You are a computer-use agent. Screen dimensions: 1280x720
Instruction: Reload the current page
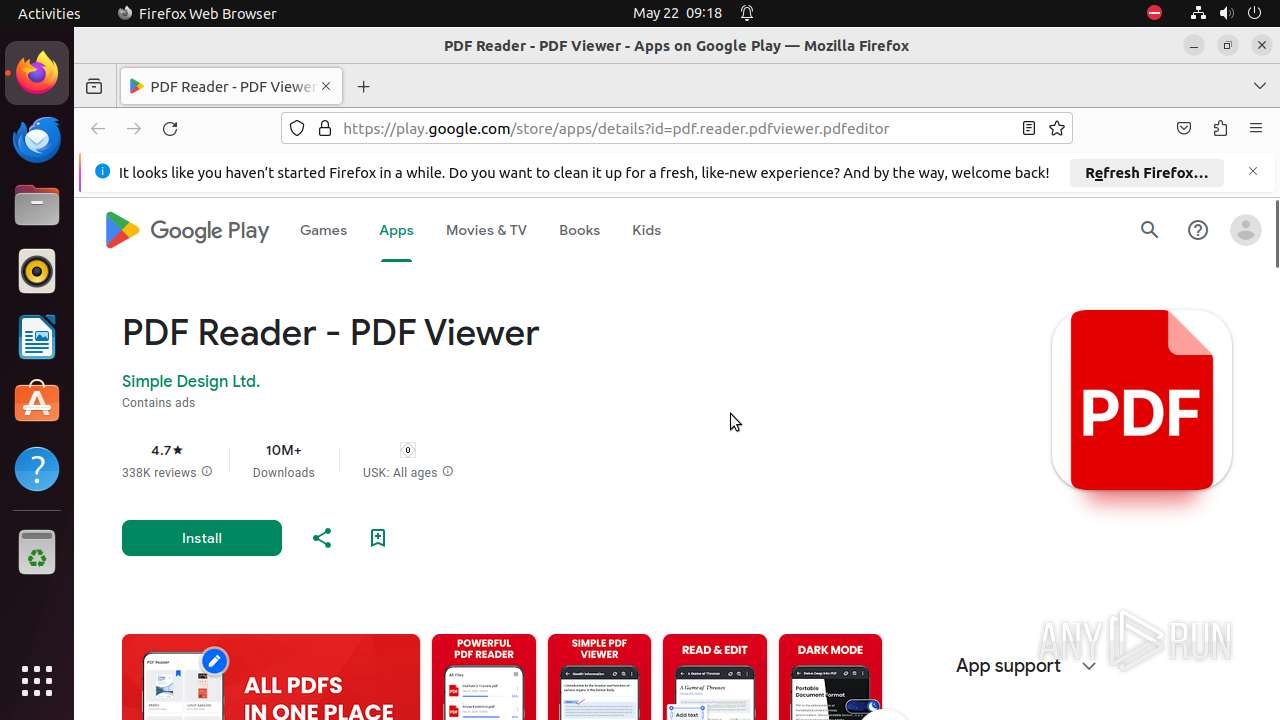point(170,128)
